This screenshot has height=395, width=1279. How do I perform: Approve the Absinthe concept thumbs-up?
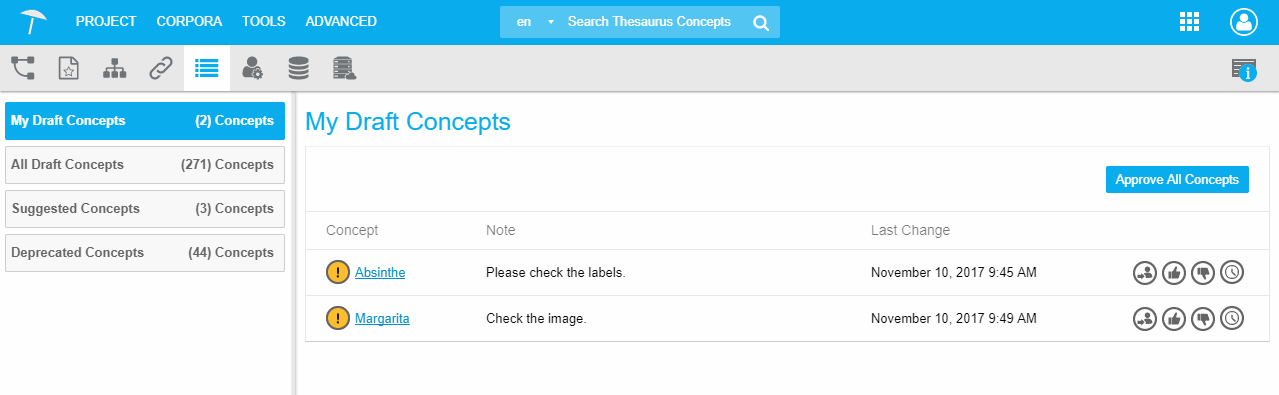(1174, 272)
